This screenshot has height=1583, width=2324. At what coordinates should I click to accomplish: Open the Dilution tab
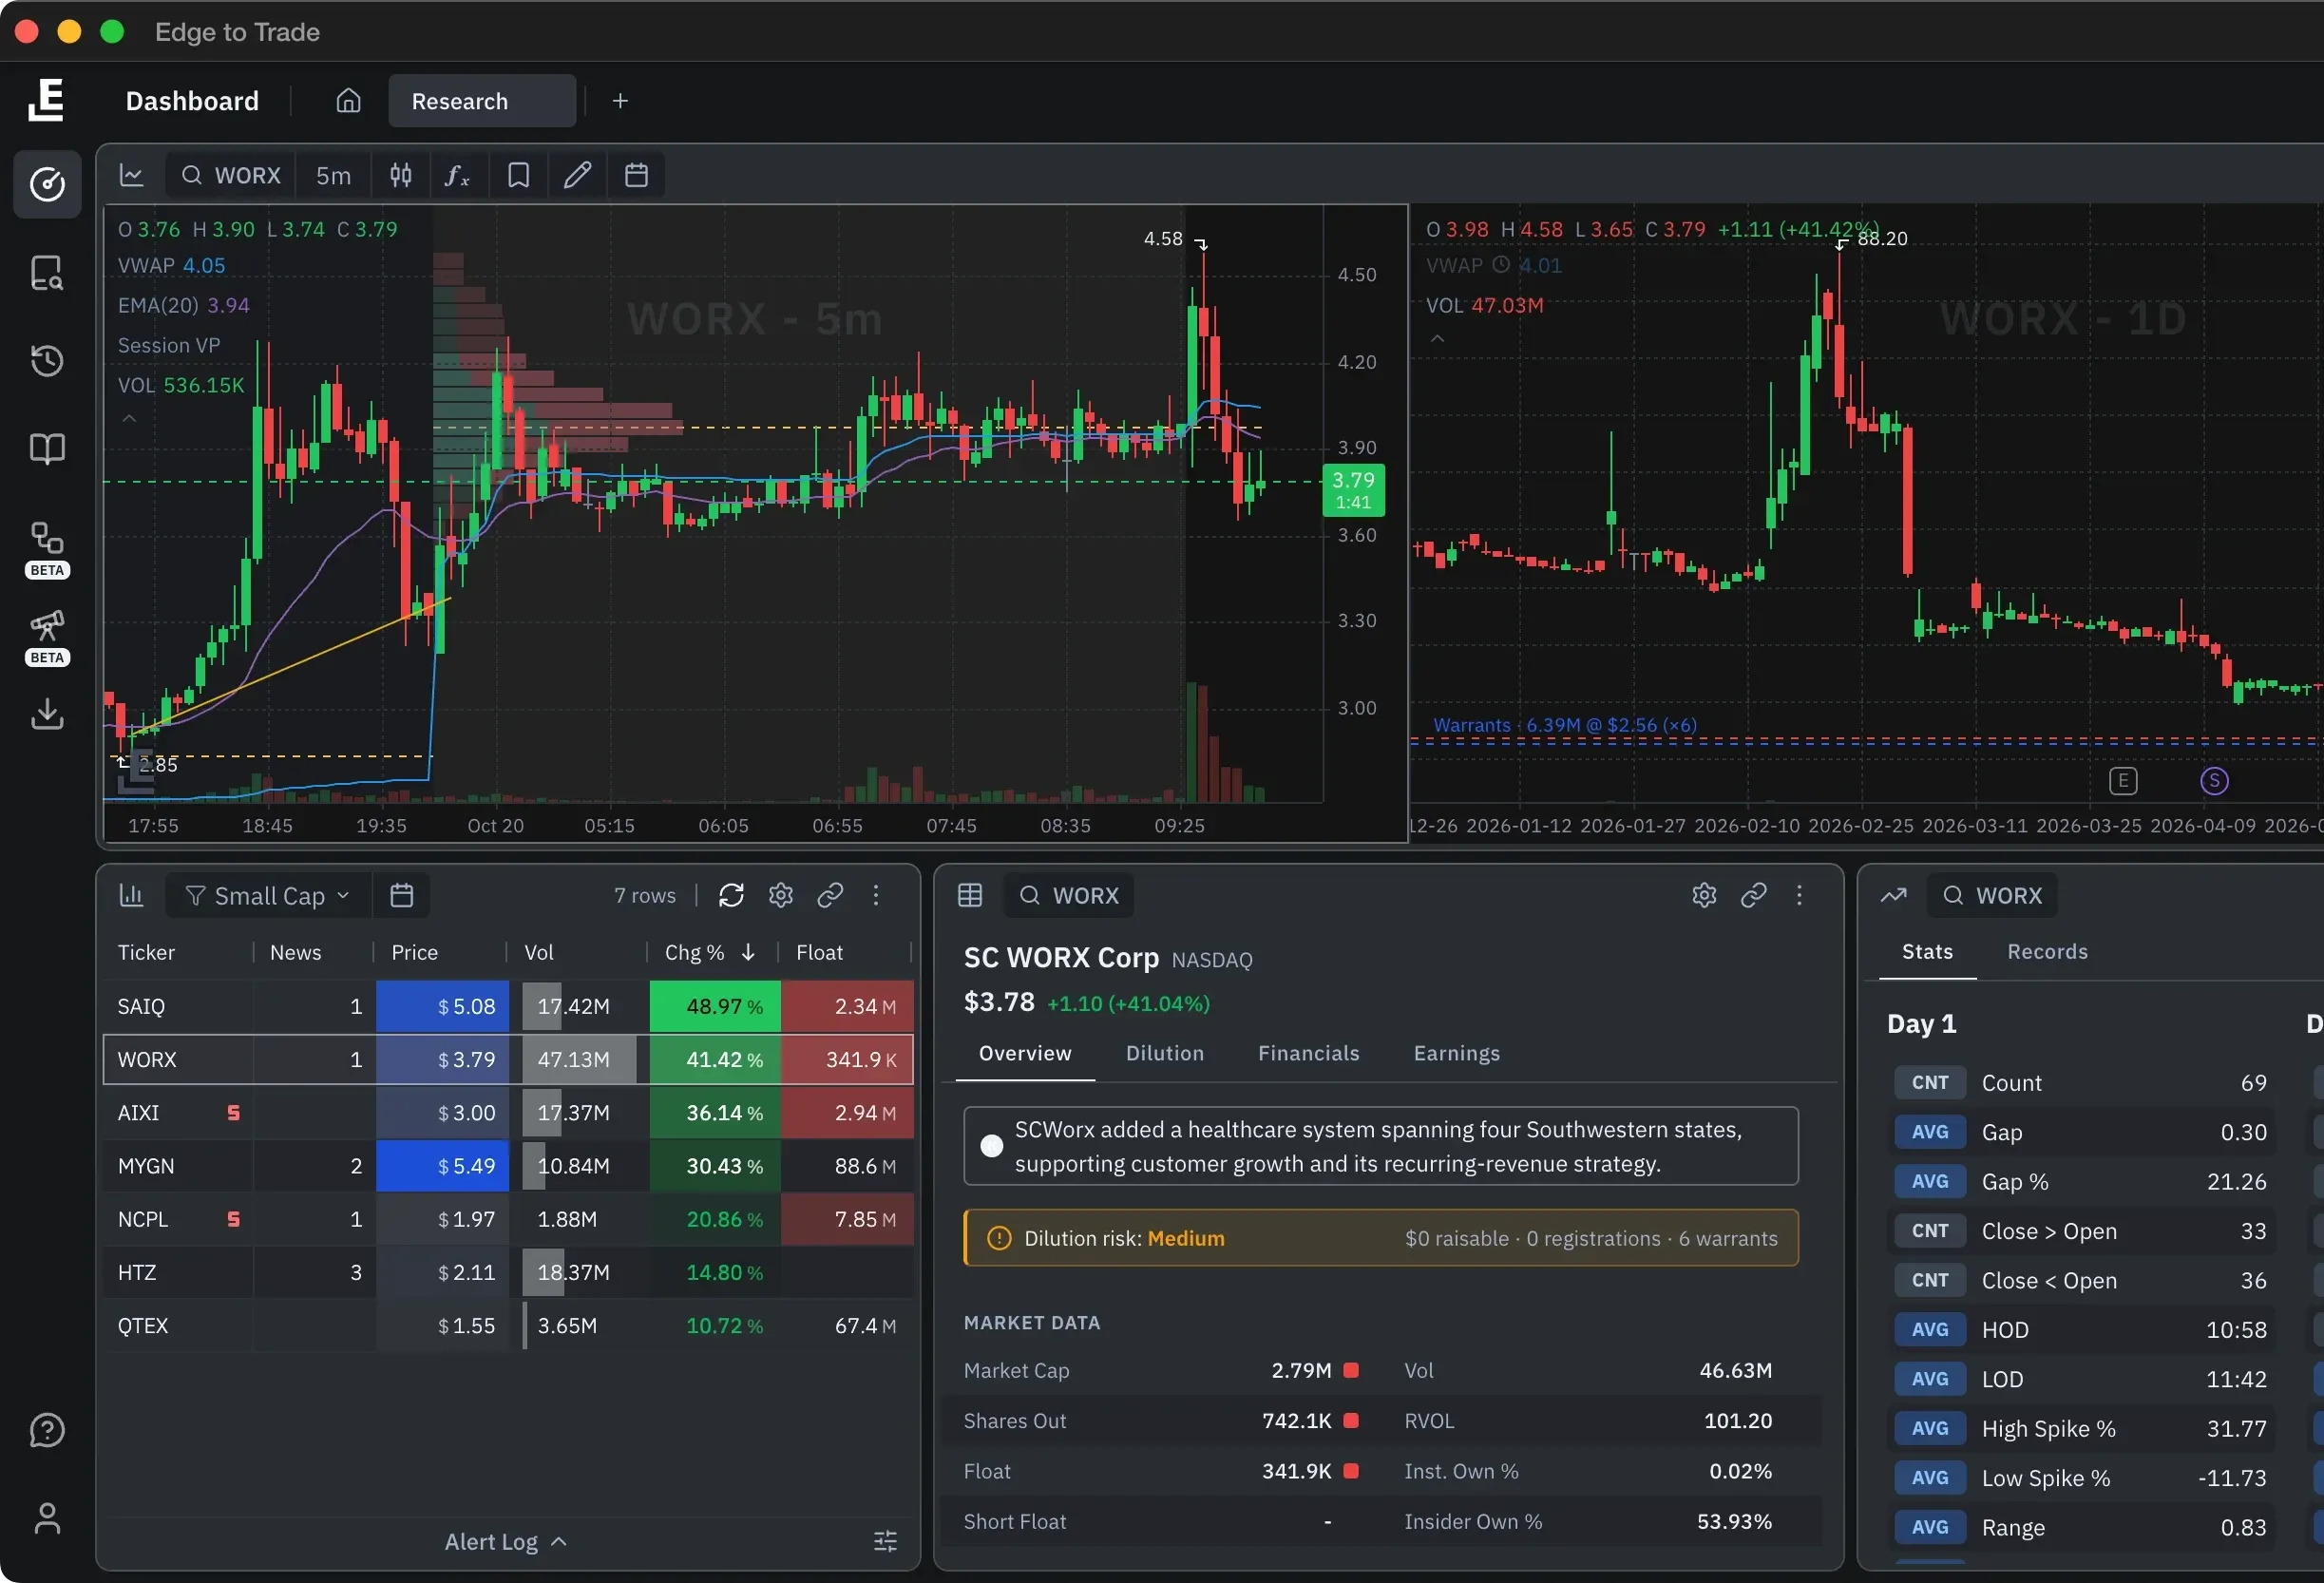point(1164,1053)
